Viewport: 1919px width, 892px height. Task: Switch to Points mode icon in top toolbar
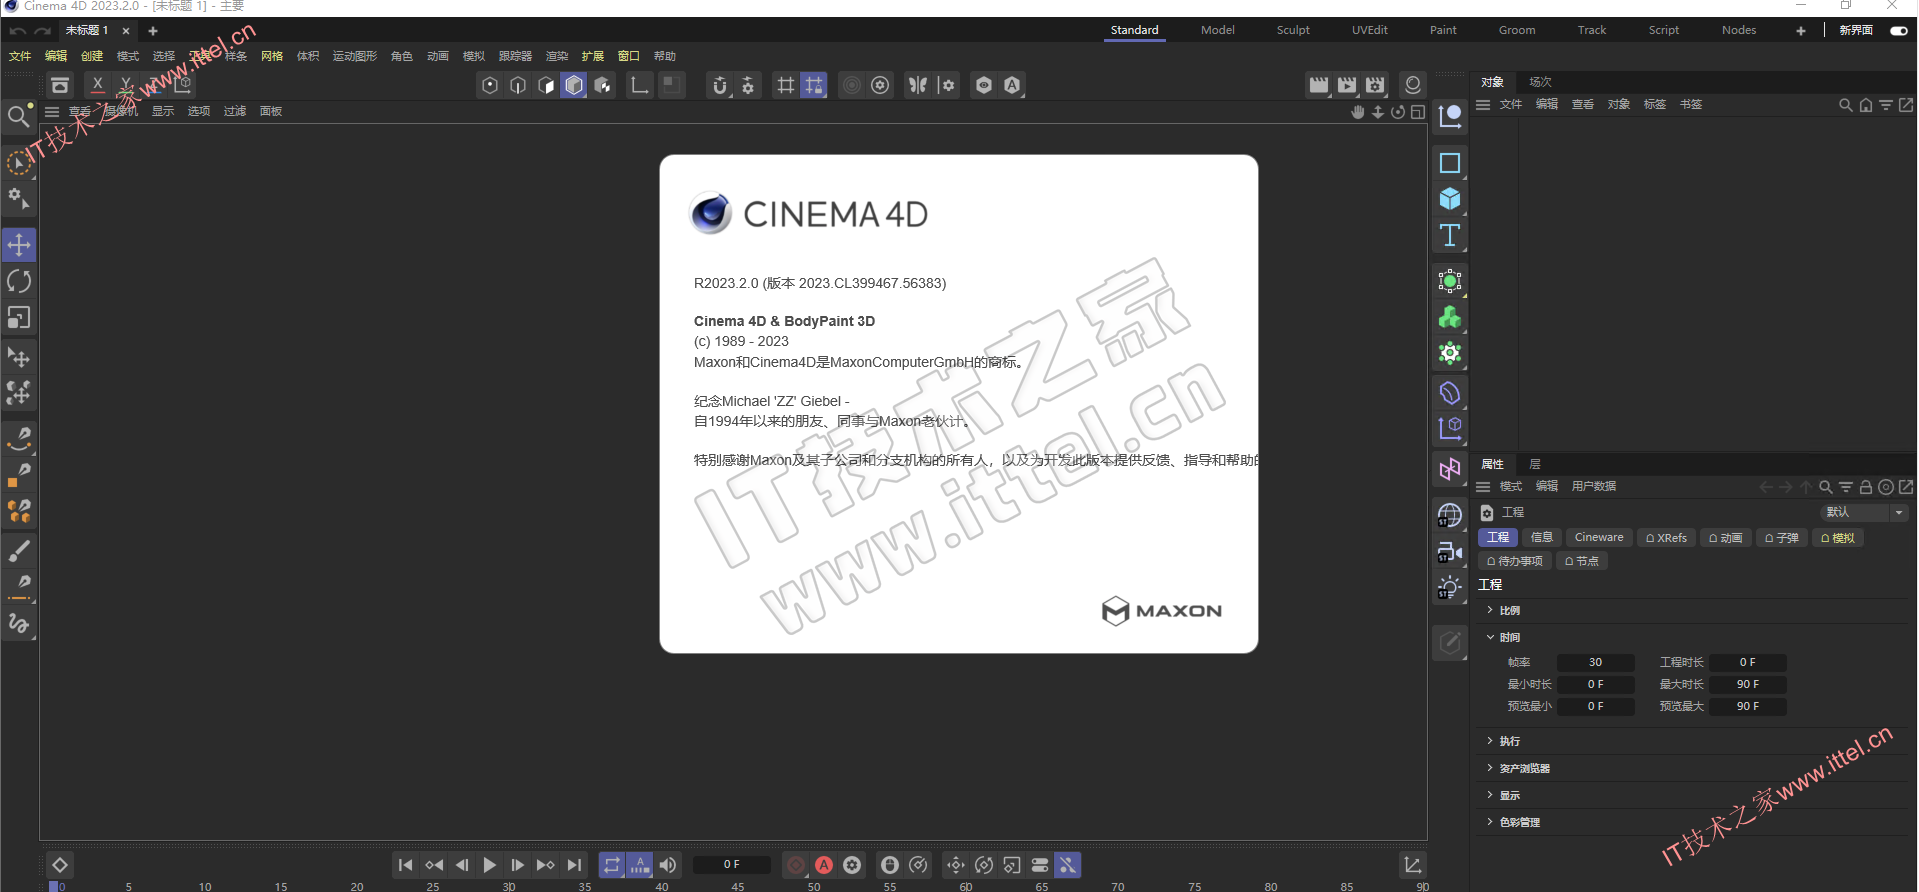tap(490, 85)
